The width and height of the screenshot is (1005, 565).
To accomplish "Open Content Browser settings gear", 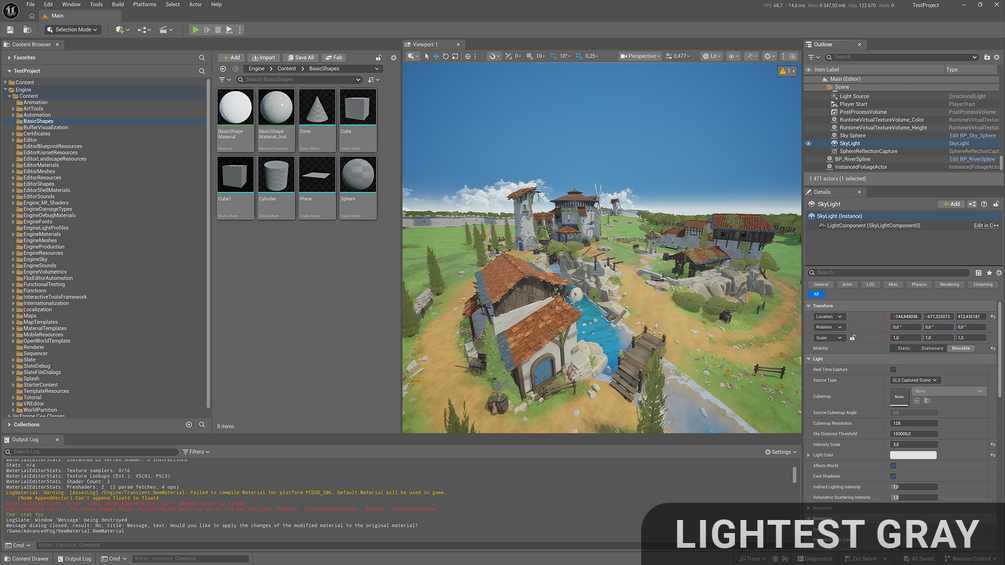I will (394, 58).
